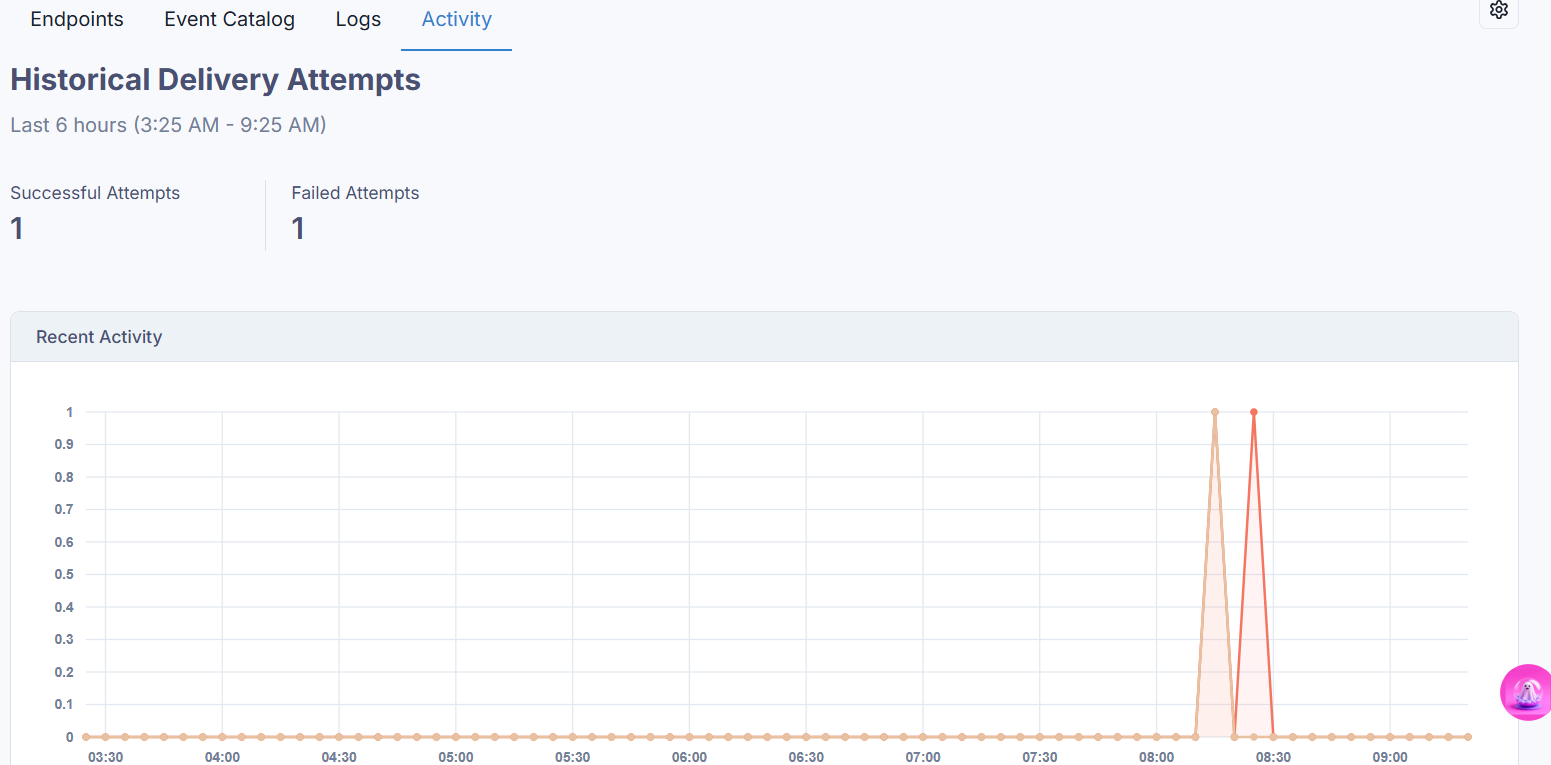The height and width of the screenshot is (765, 1551).
Task: Click the 06:00 x-axis label
Action: click(x=689, y=757)
